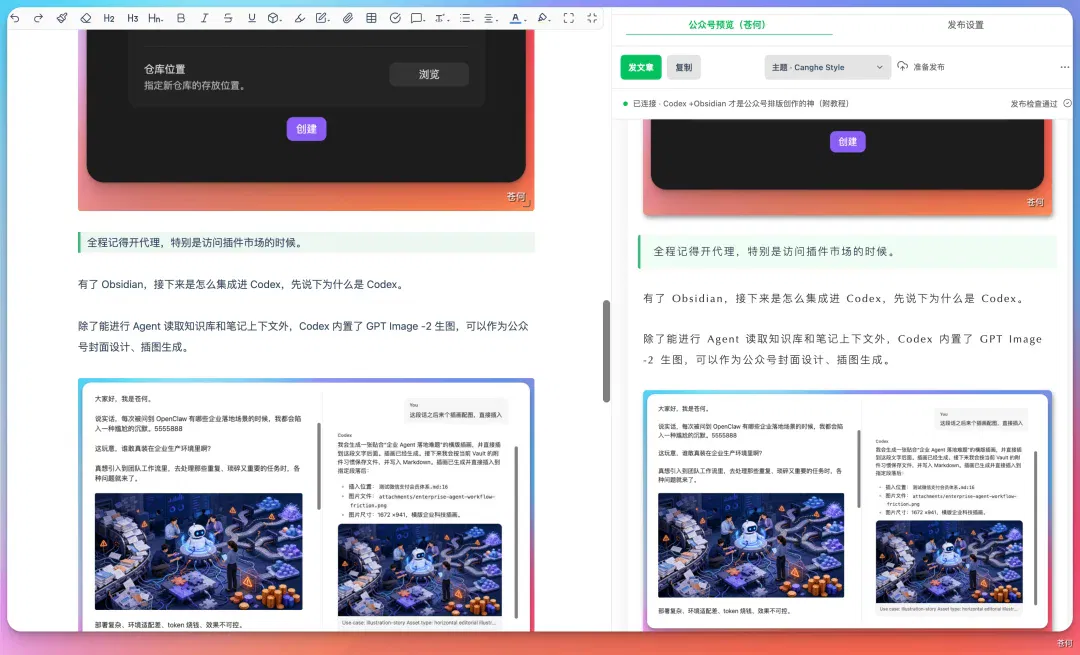Viewport: 1080px width, 655px height.
Task: Click editor paragraph starting 除了能进行 Agent
Action: point(303,336)
